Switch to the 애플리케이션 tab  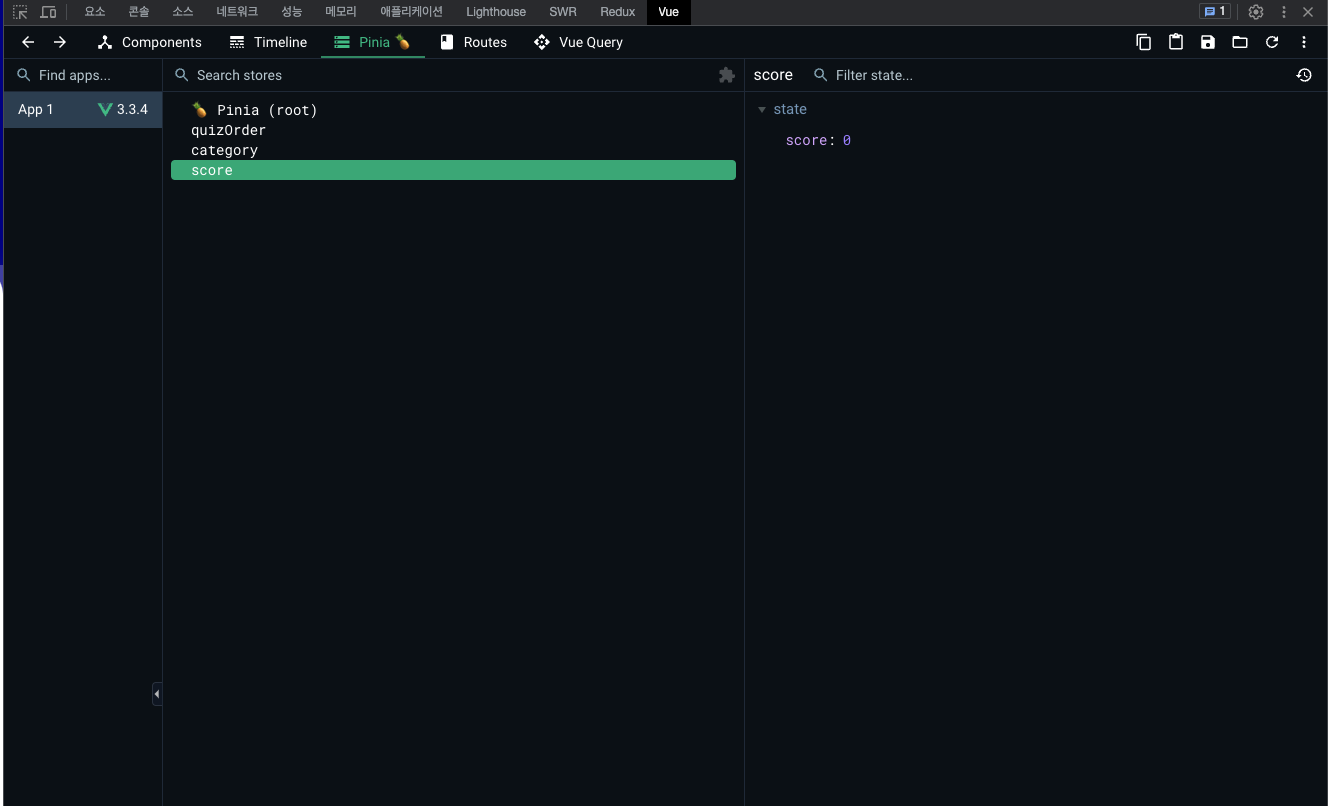click(411, 12)
